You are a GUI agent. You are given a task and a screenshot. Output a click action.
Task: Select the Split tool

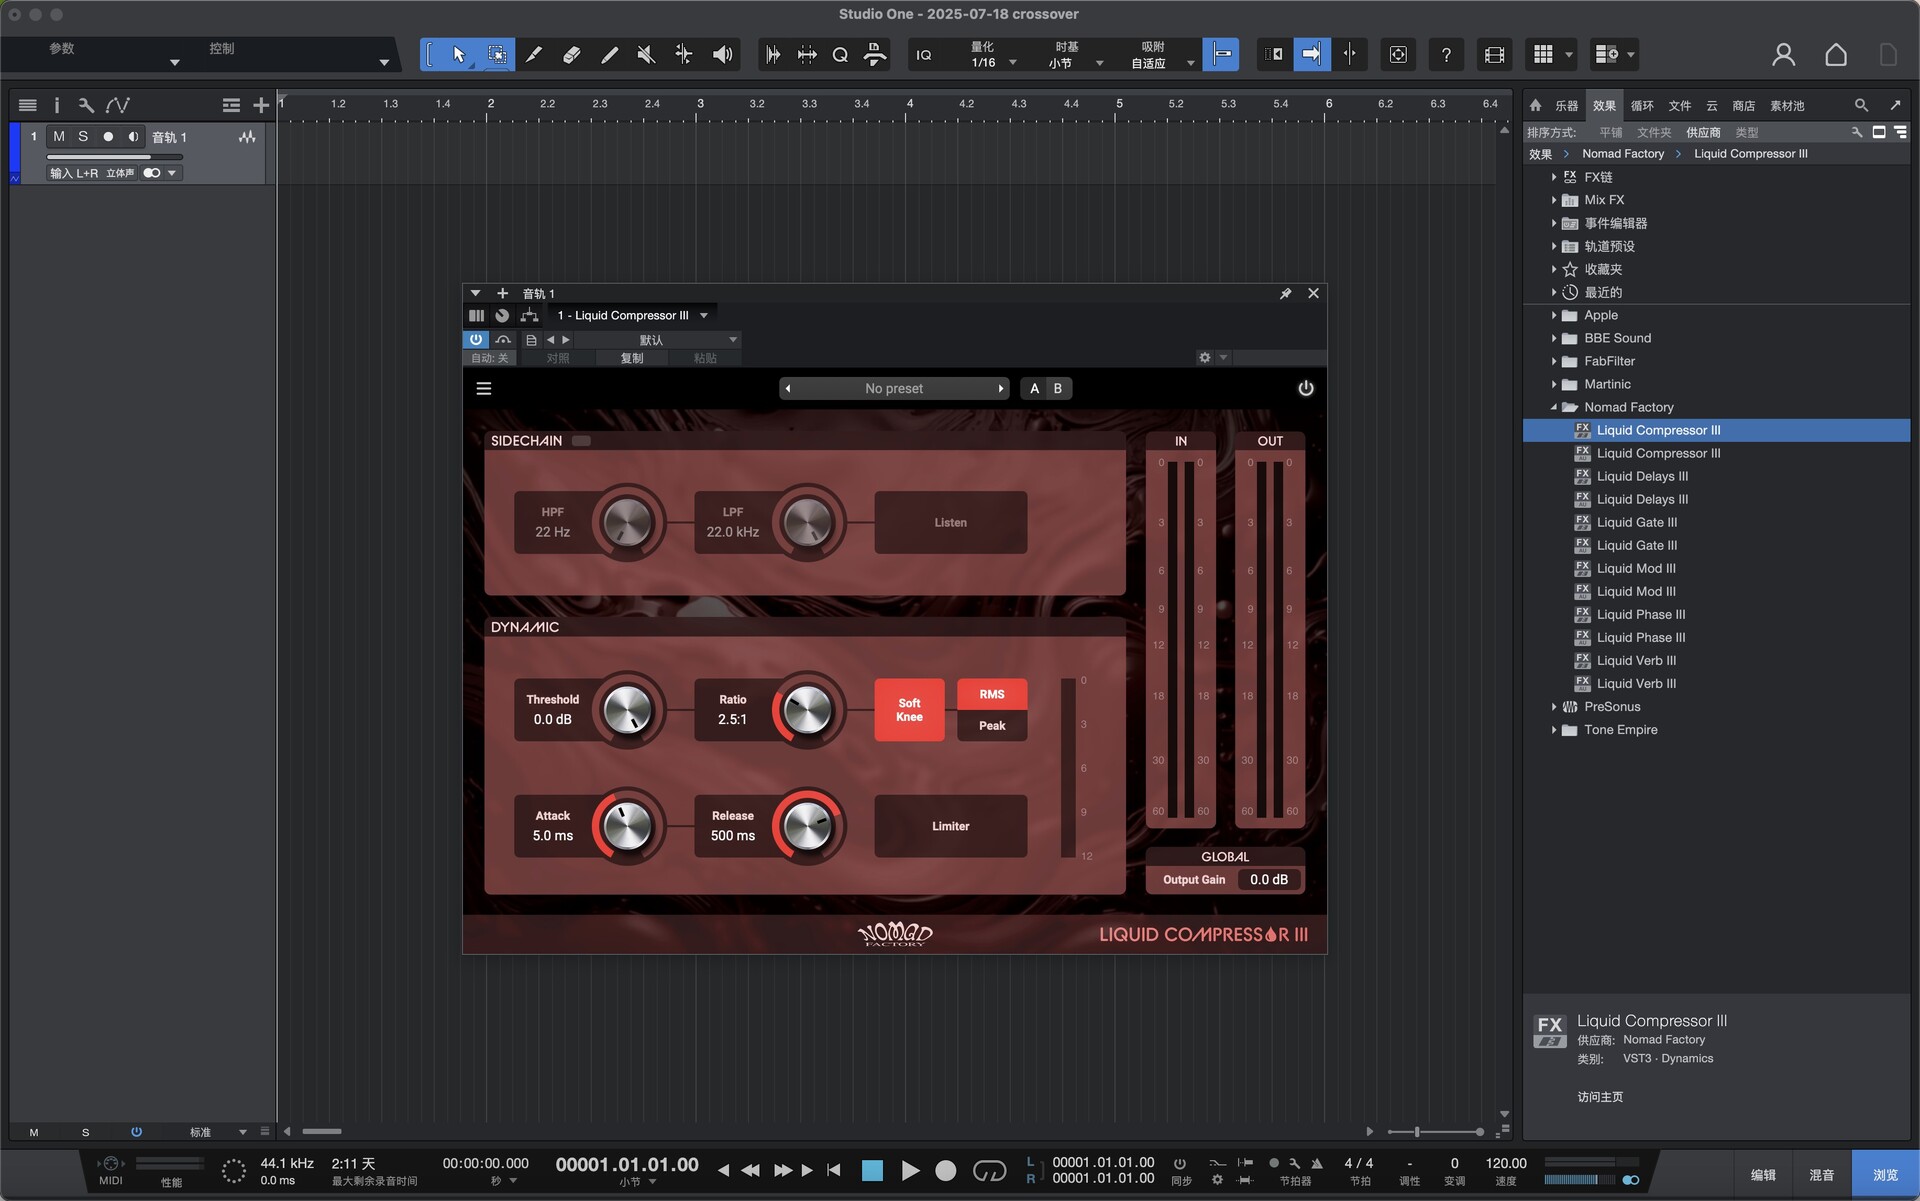tap(534, 55)
